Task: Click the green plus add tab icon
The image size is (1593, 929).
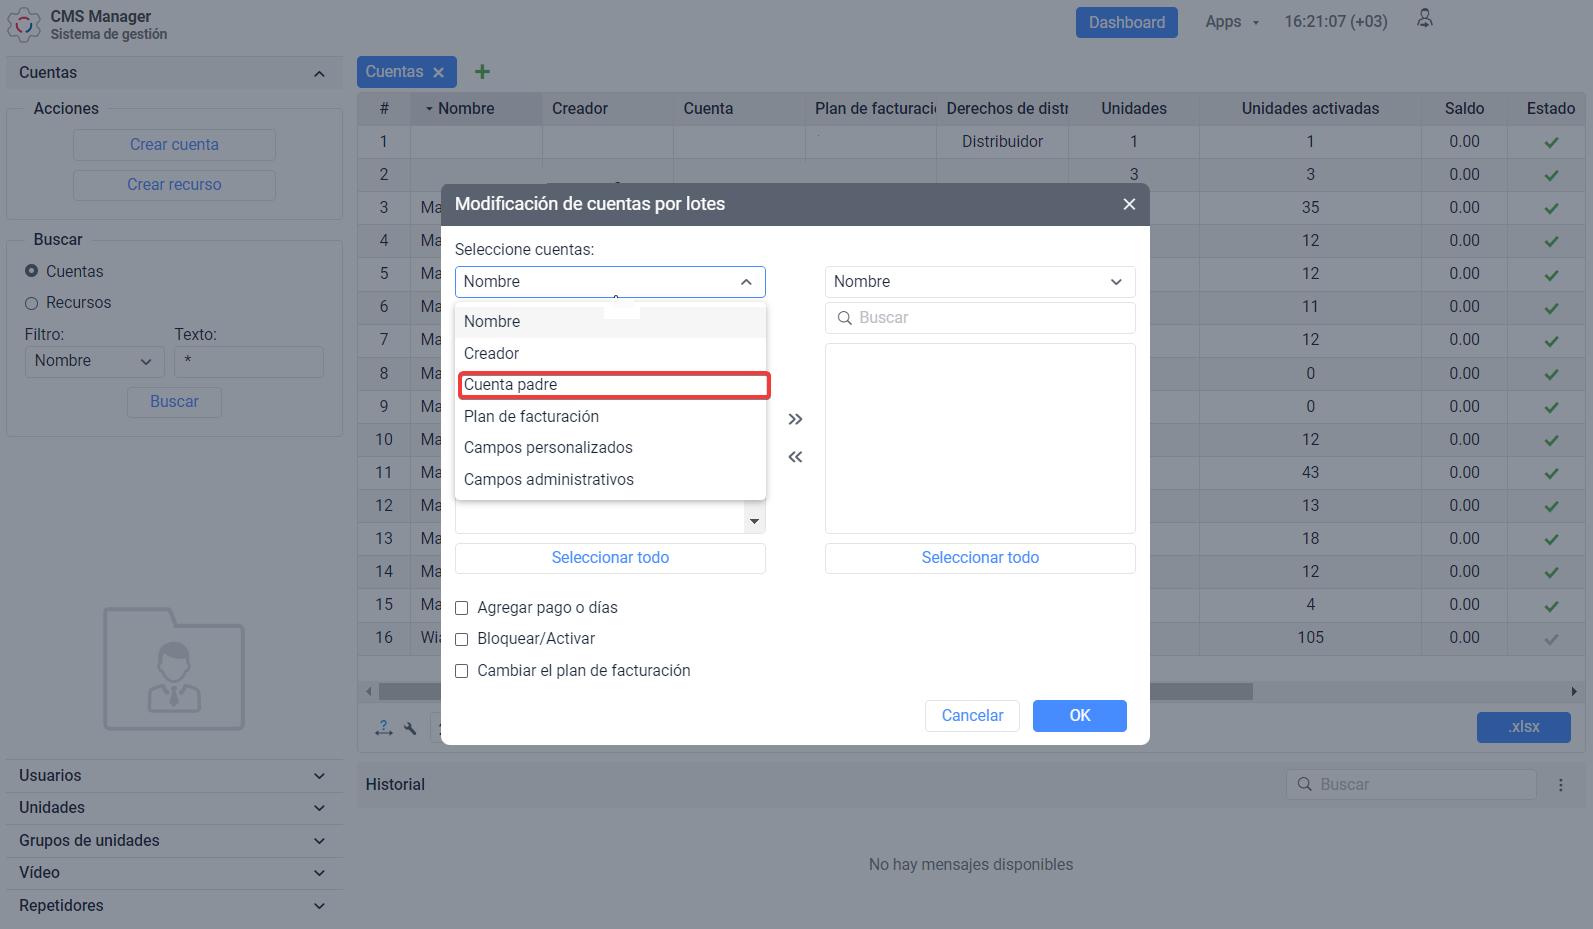Action: pyautogui.click(x=482, y=72)
